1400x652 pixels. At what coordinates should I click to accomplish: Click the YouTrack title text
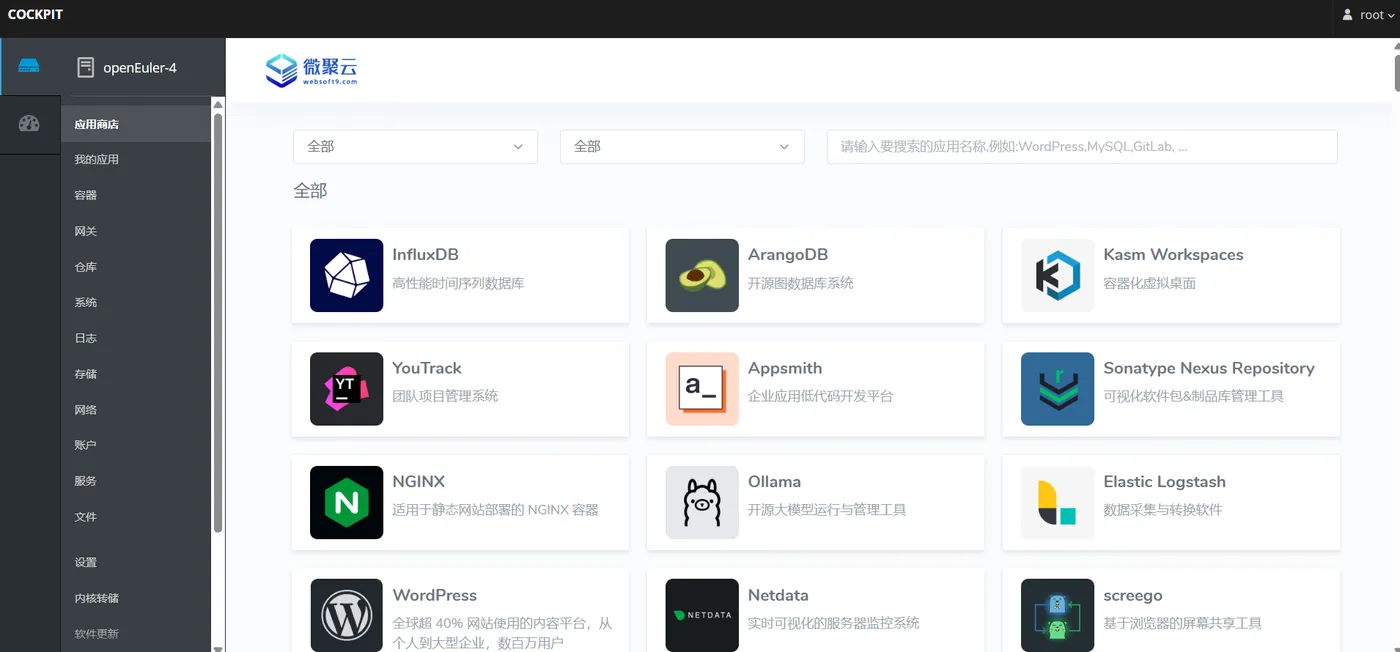point(427,368)
